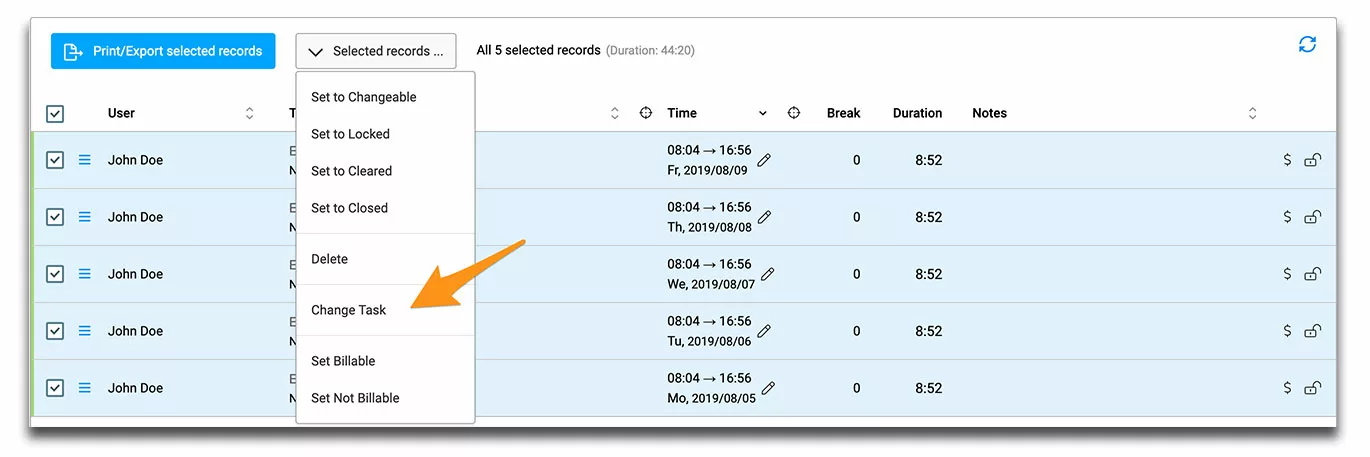Click pencil edit icon for Fr, 2019/08/09 record
1370x457 pixels.
click(x=765, y=160)
